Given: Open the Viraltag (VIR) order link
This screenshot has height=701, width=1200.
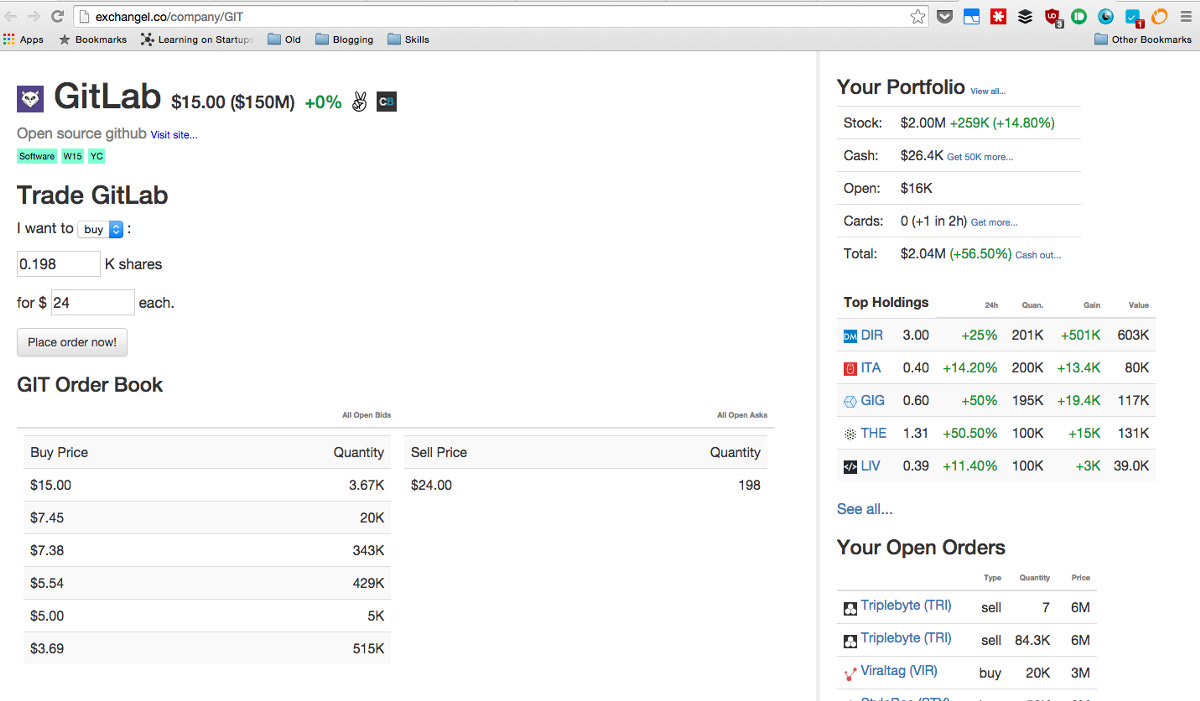Looking at the screenshot, I should point(899,670).
